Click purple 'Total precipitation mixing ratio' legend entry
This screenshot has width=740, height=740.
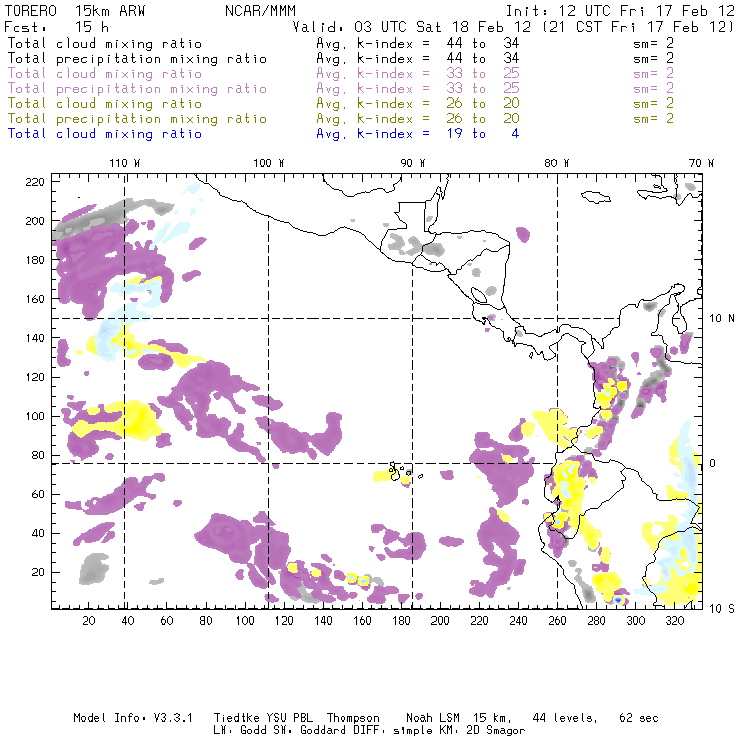[137, 89]
